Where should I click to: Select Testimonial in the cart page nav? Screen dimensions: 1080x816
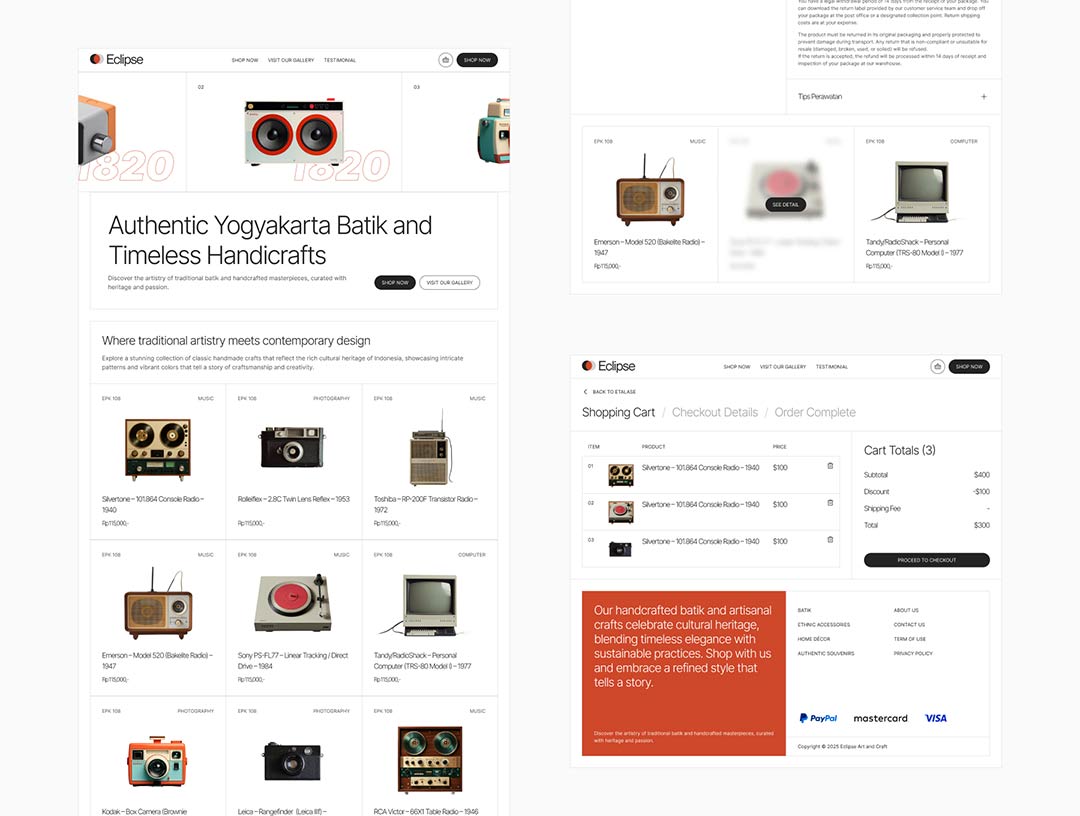(831, 367)
